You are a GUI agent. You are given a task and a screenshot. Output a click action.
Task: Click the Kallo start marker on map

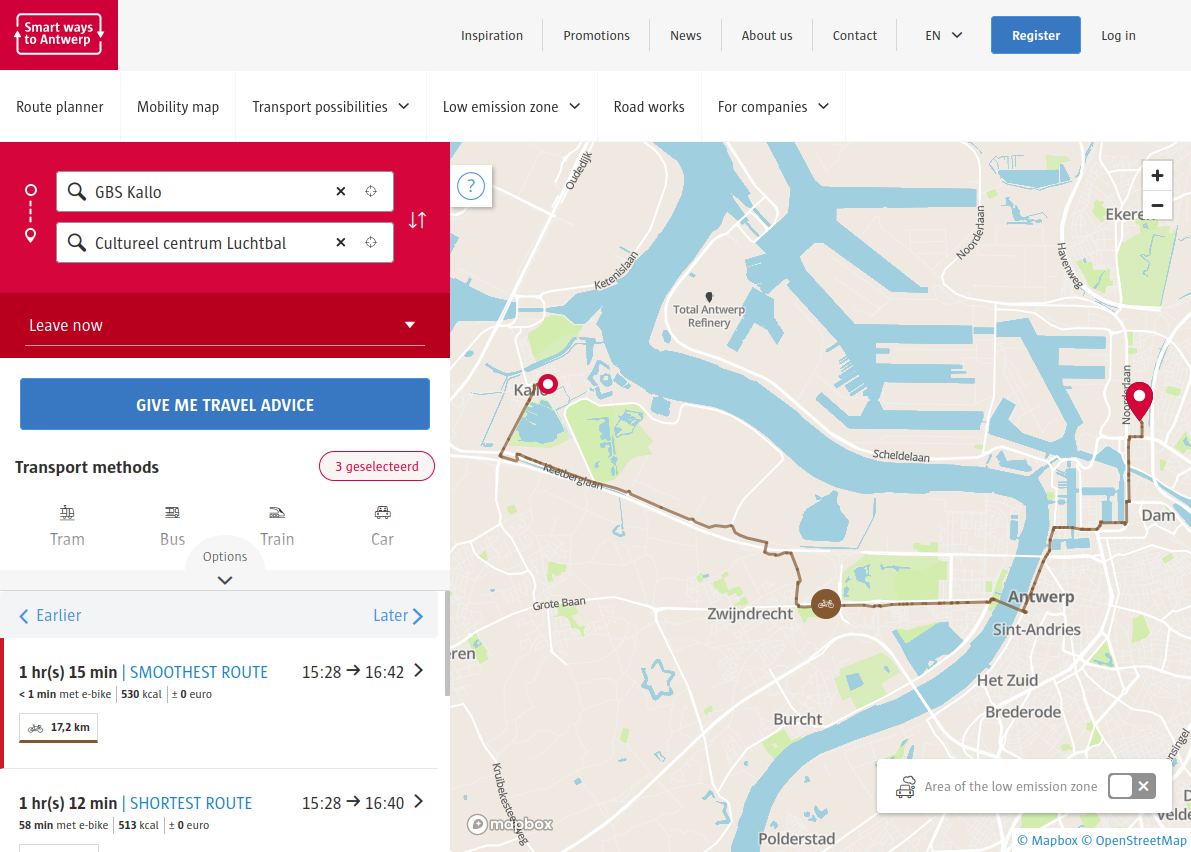click(548, 383)
